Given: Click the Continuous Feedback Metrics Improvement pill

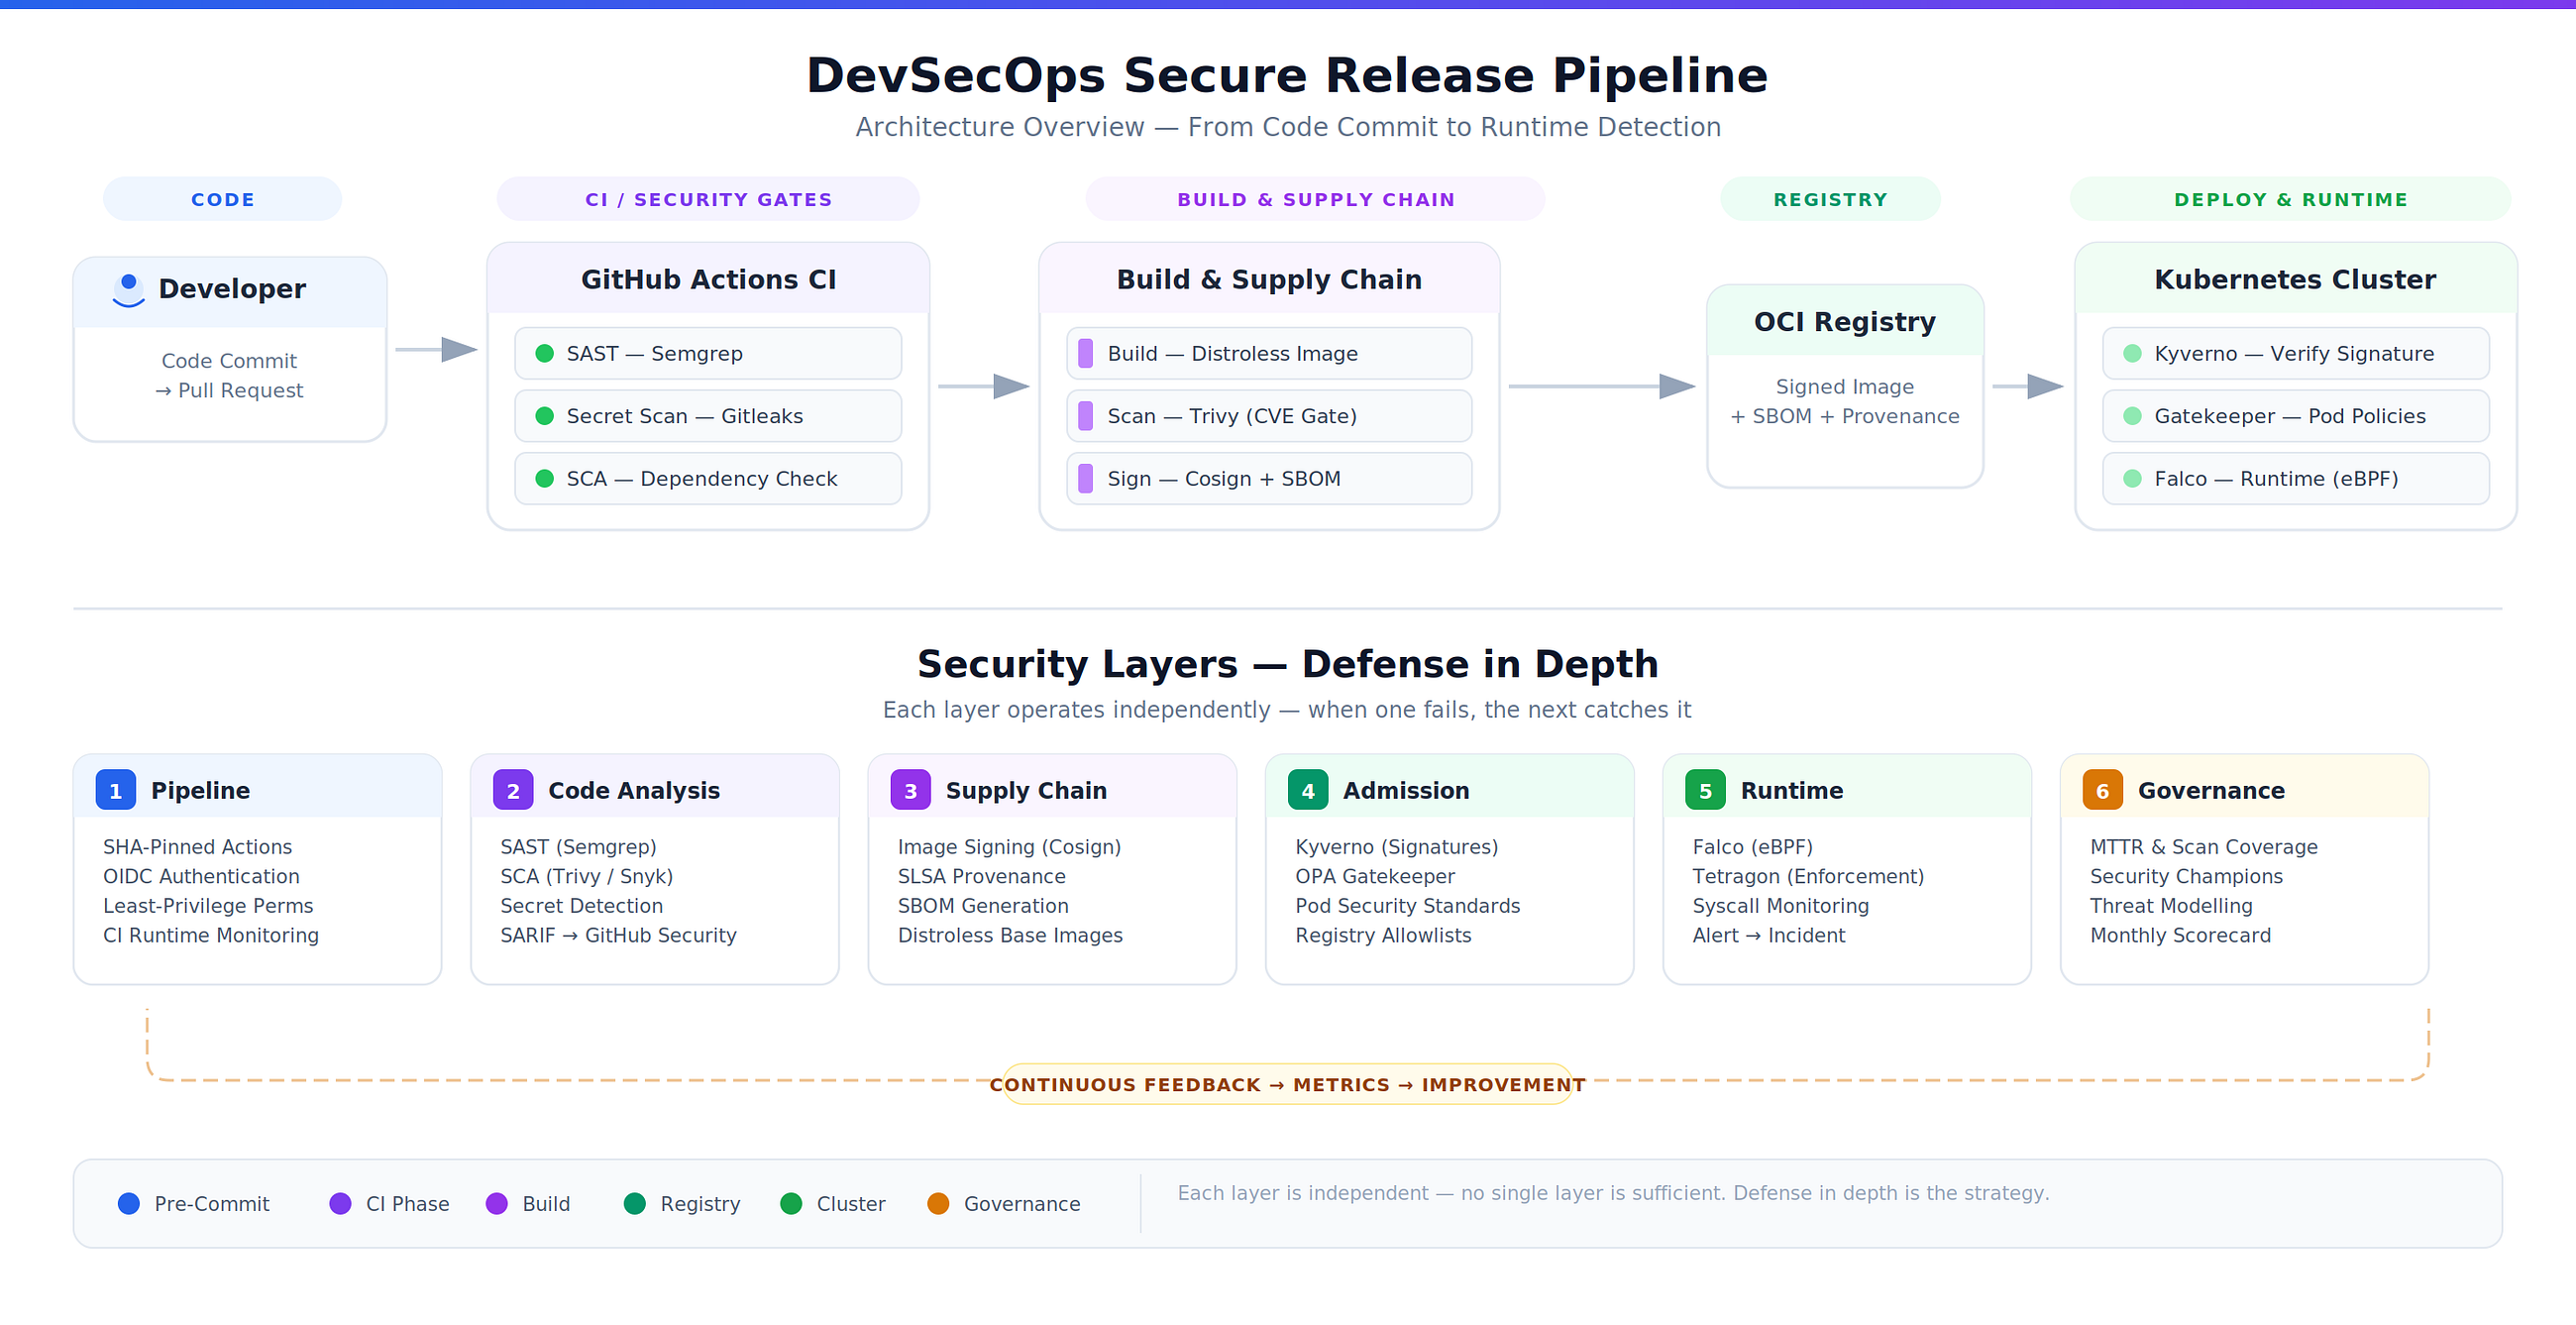Looking at the screenshot, I should tap(1287, 1084).
